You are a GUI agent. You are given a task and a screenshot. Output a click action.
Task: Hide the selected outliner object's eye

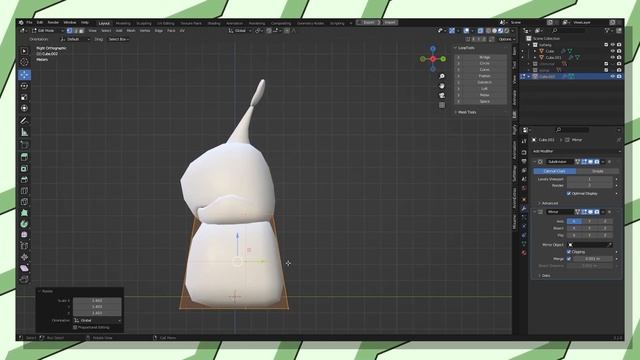(x=613, y=76)
